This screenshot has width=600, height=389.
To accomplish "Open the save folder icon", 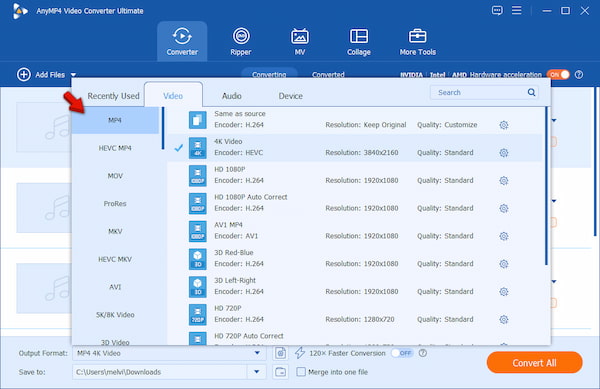I will pos(280,372).
